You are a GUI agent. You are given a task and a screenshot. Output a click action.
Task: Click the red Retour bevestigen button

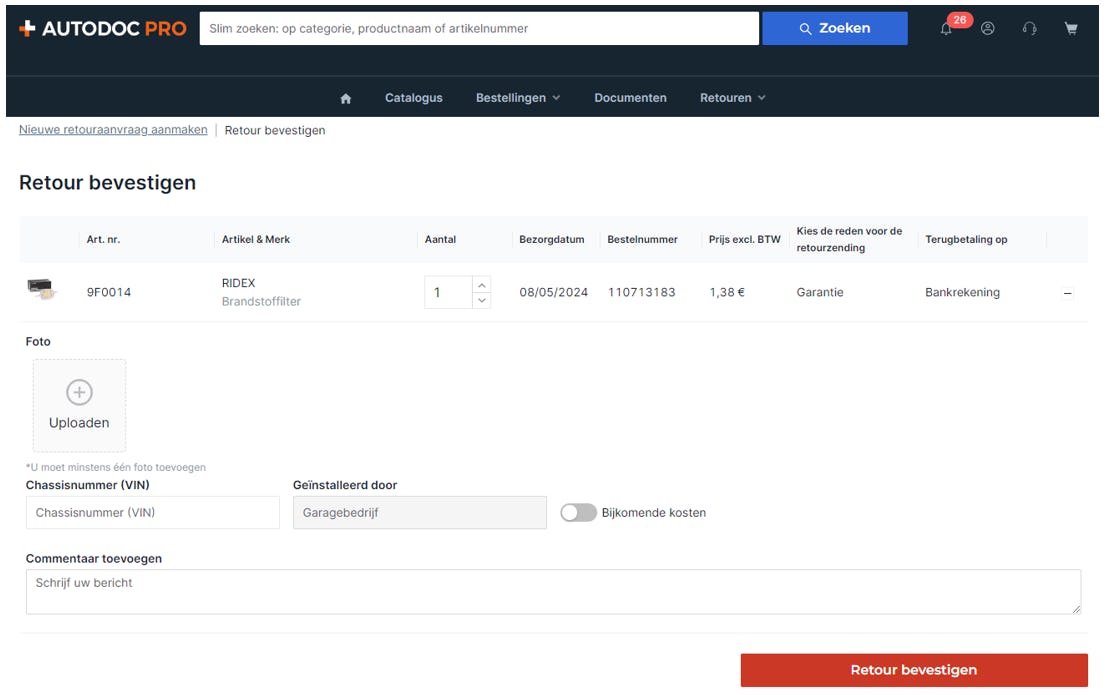tap(913, 670)
